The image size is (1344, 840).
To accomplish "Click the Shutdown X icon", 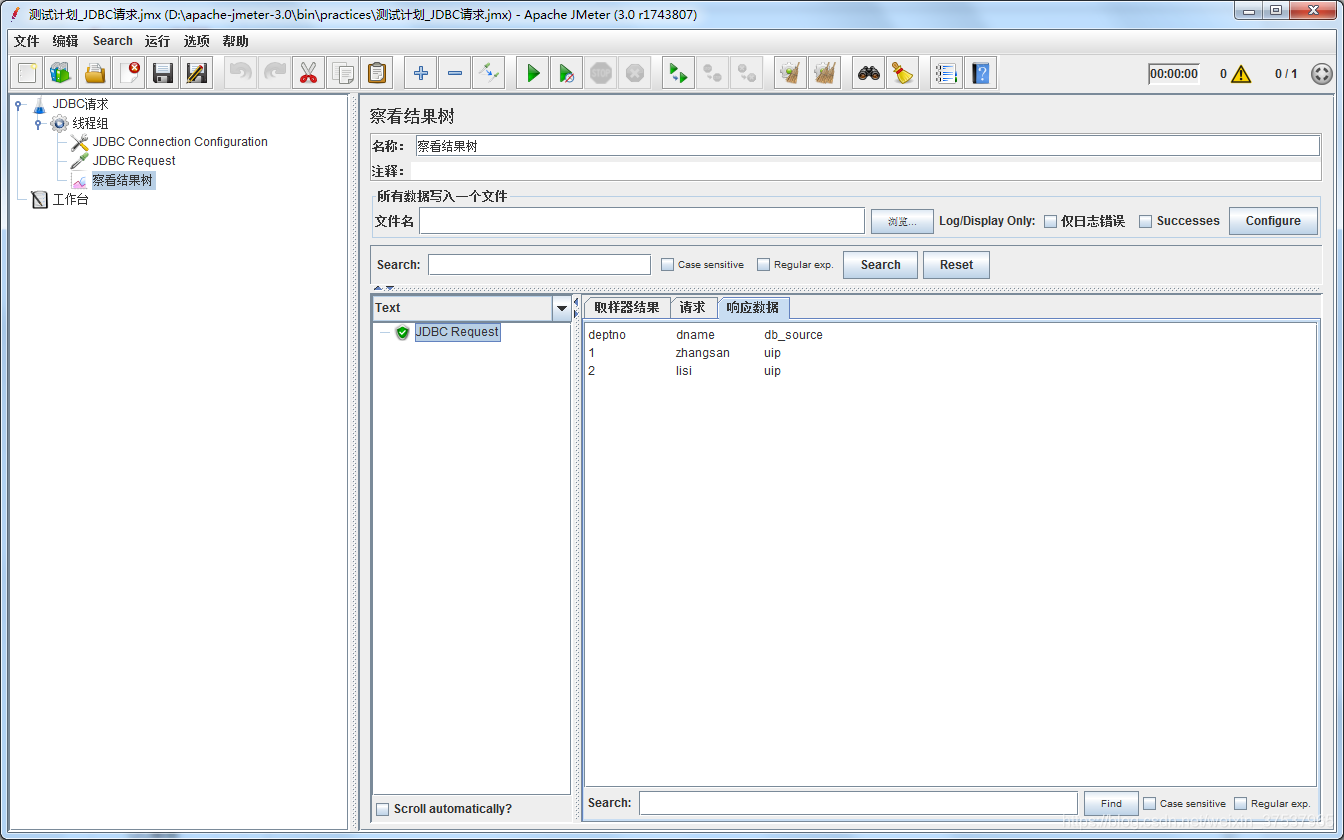I will [x=635, y=73].
